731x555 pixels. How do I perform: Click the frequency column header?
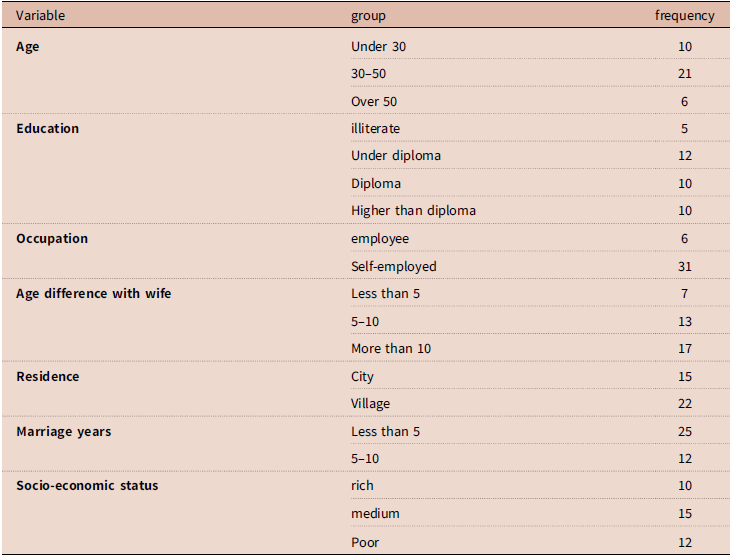tap(684, 16)
